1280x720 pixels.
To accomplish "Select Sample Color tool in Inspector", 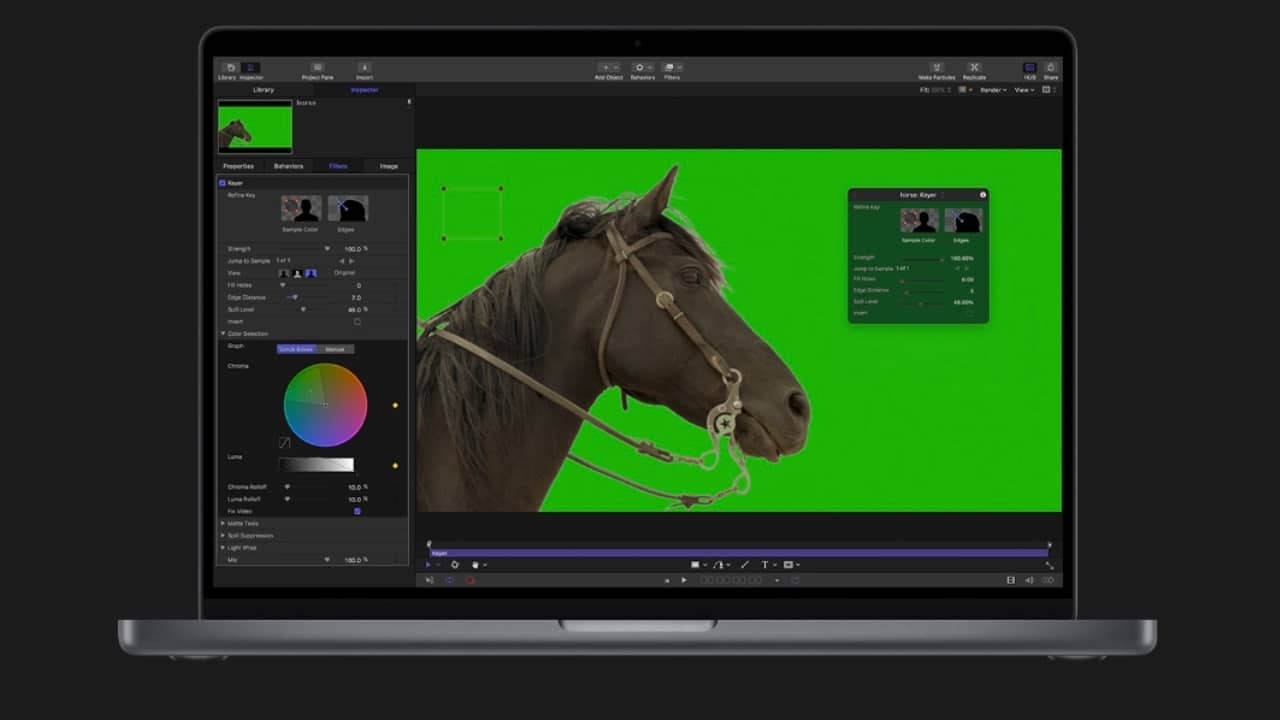I will click(x=301, y=208).
